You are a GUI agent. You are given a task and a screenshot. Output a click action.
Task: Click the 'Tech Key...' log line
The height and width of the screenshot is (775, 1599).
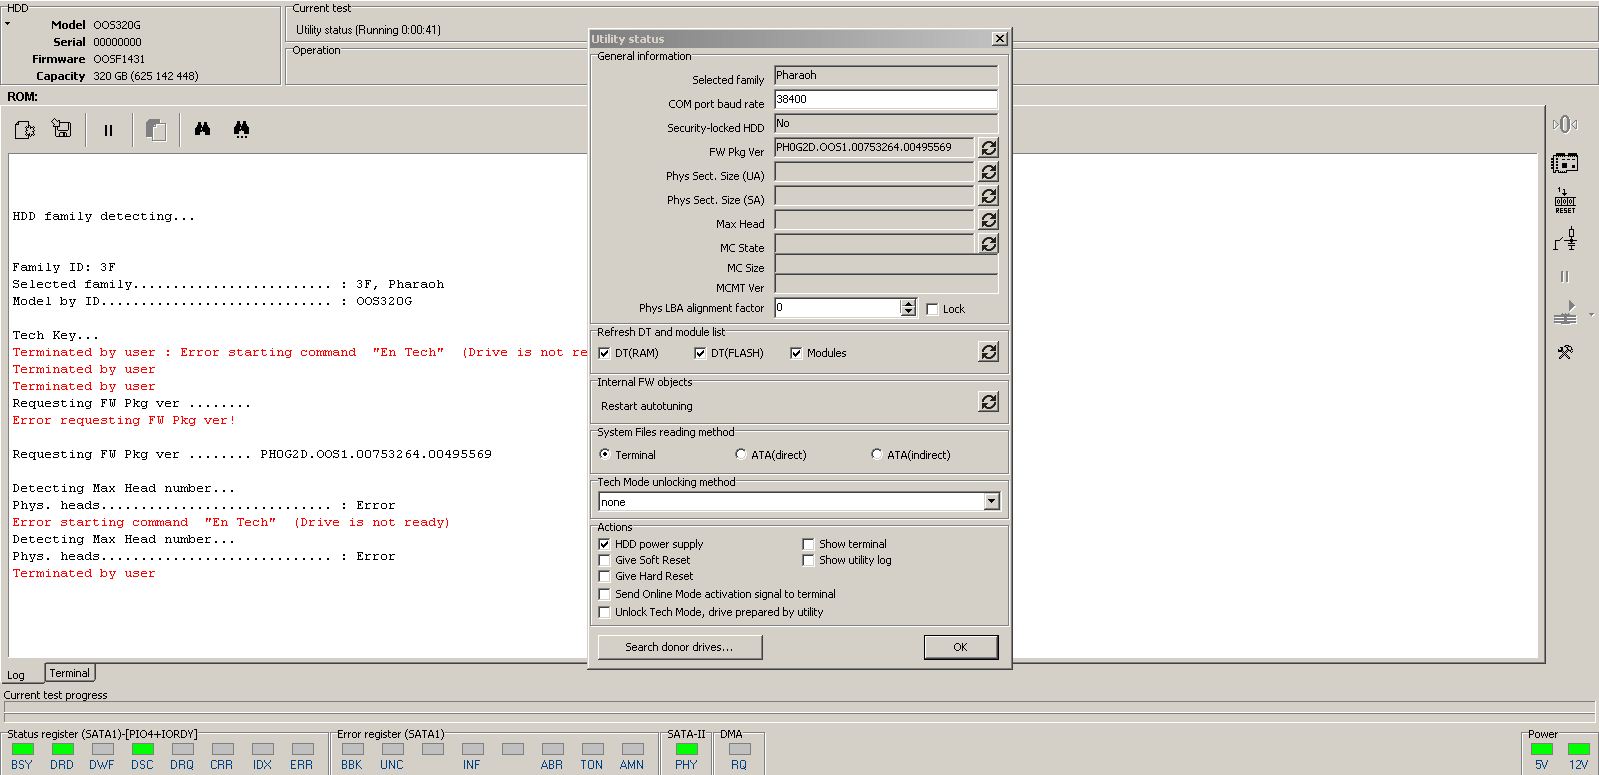(56, 335)
